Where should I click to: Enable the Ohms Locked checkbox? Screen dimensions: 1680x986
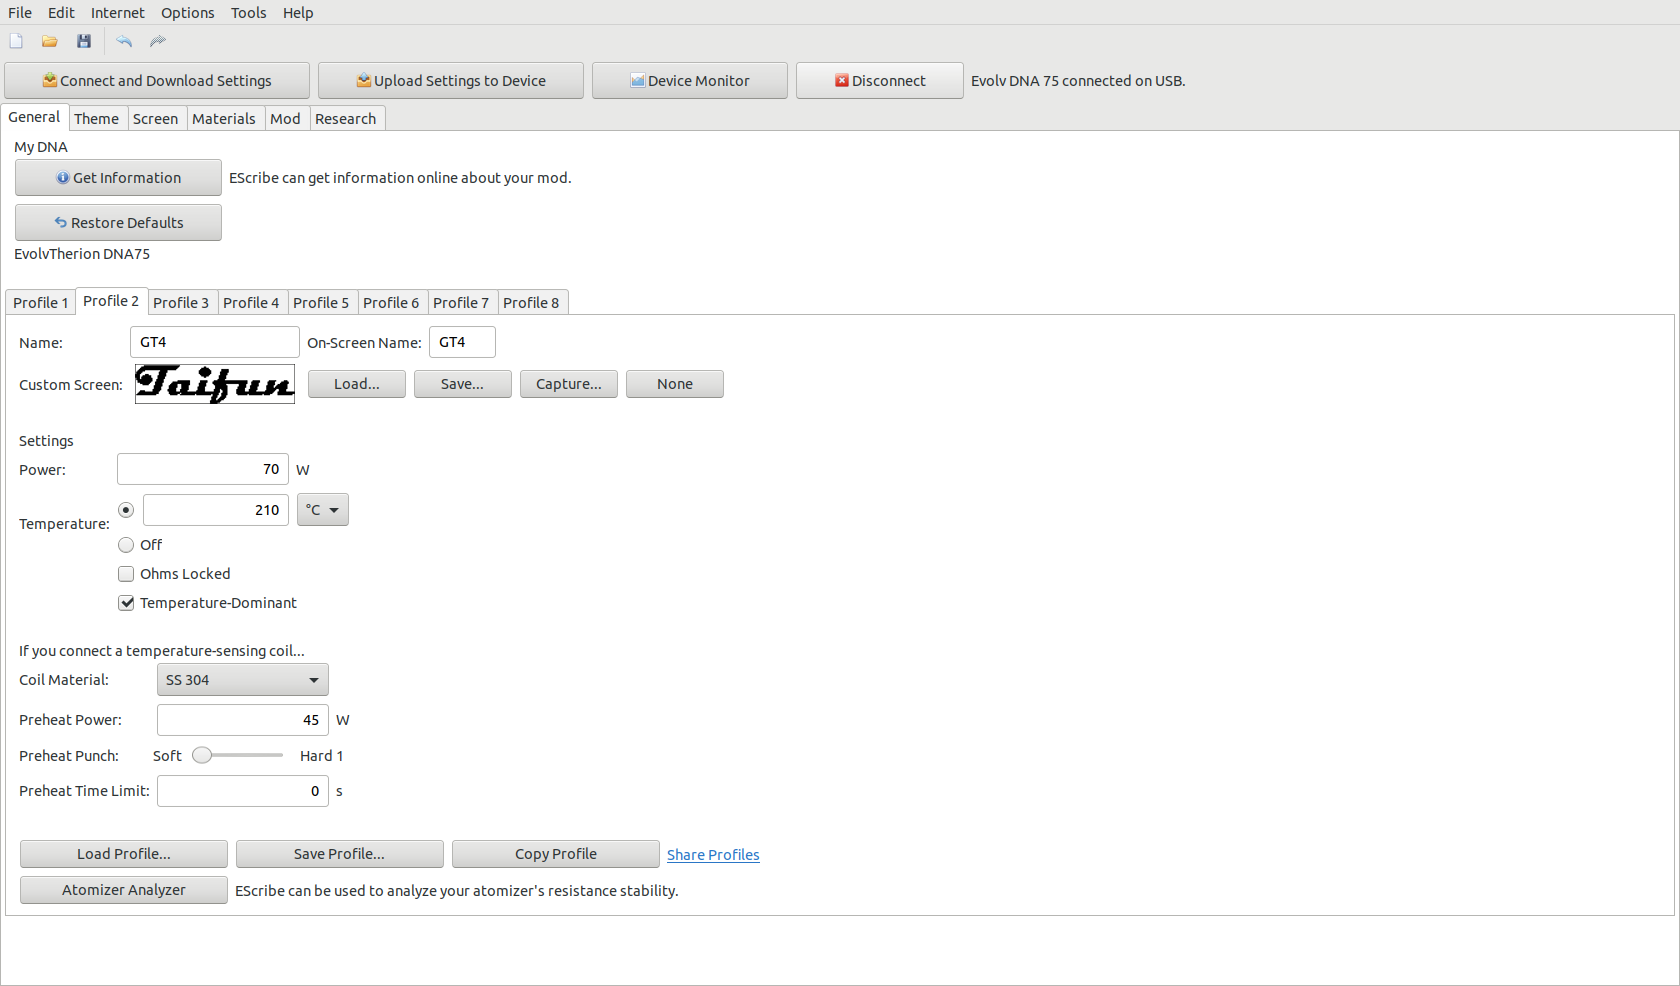[x=126, y=574]
